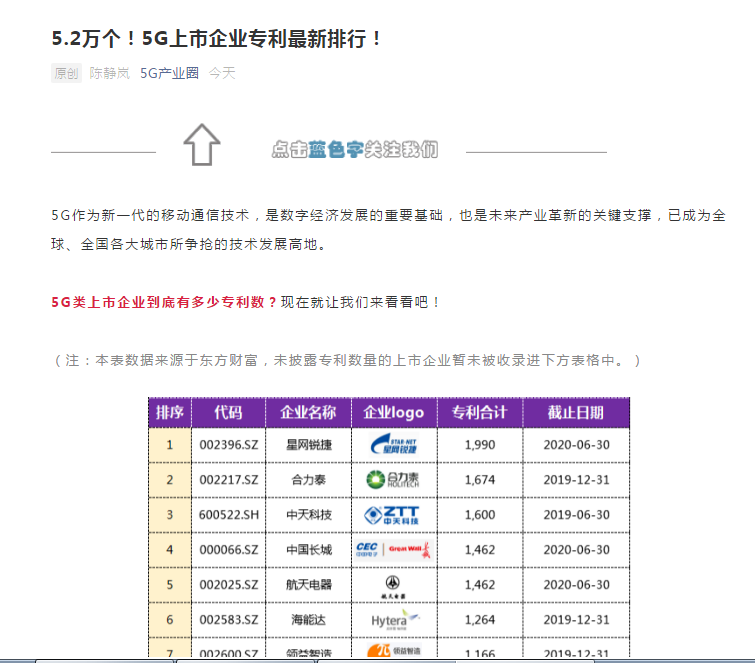This screenshot has height=663, width=755.
Task: Click company name 中国长城
Action: [x=309, y=550]
